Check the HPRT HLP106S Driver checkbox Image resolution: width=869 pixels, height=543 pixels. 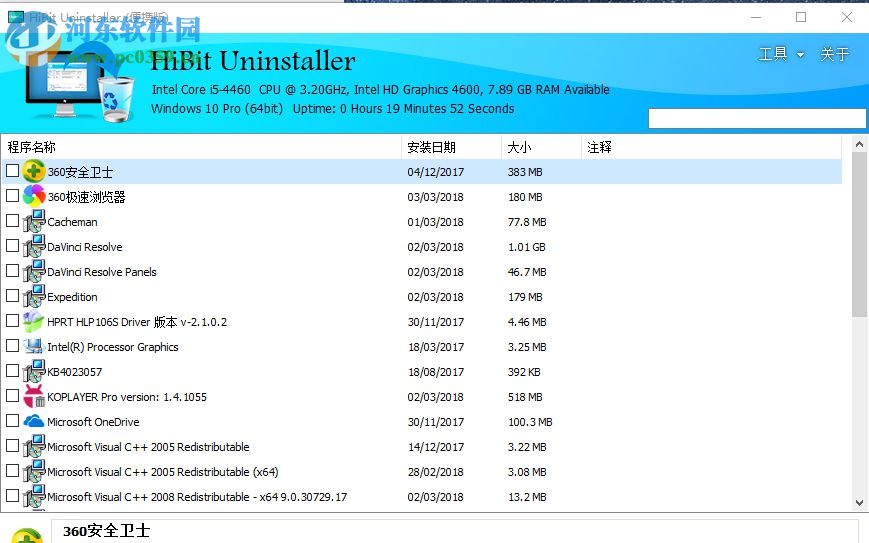[12, 320]
